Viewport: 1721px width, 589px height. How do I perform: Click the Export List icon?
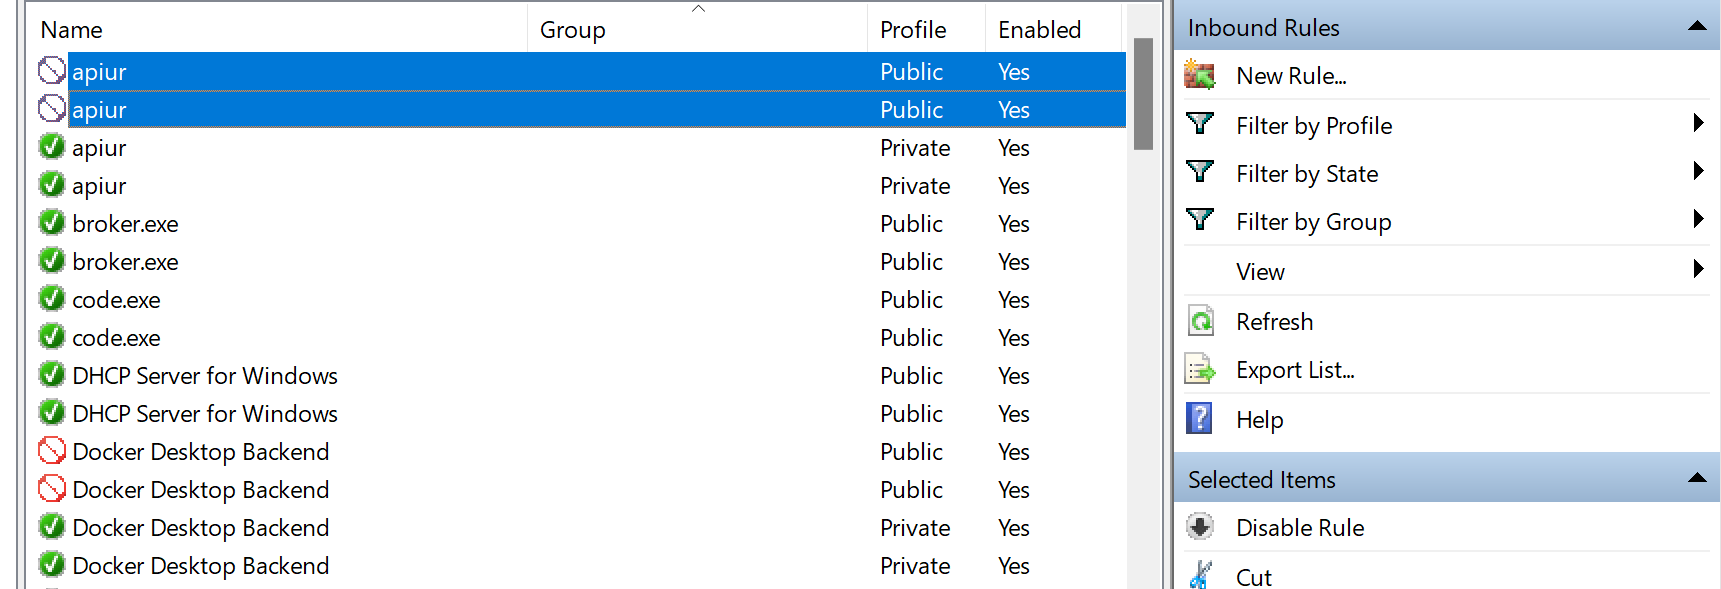[1200, 370]
